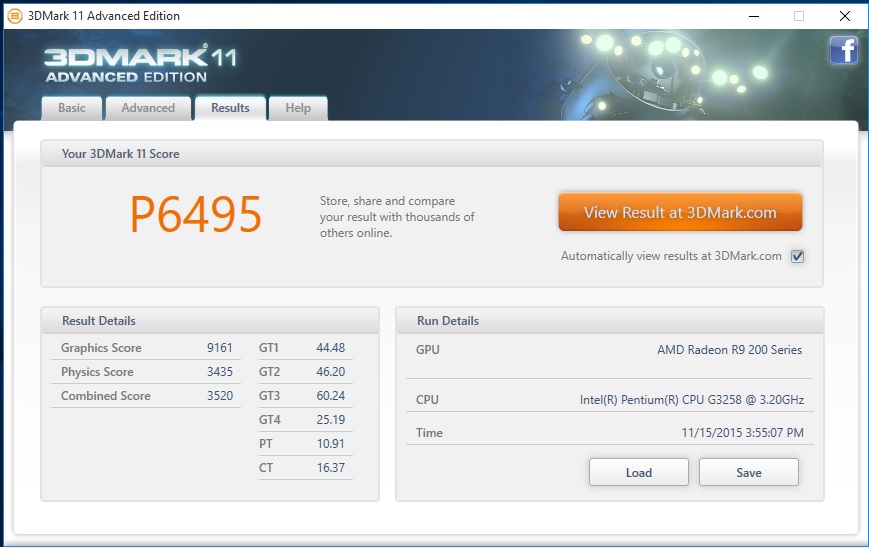Click the PT label
Screen dimensions: 869x548
(x=265, y=444)
